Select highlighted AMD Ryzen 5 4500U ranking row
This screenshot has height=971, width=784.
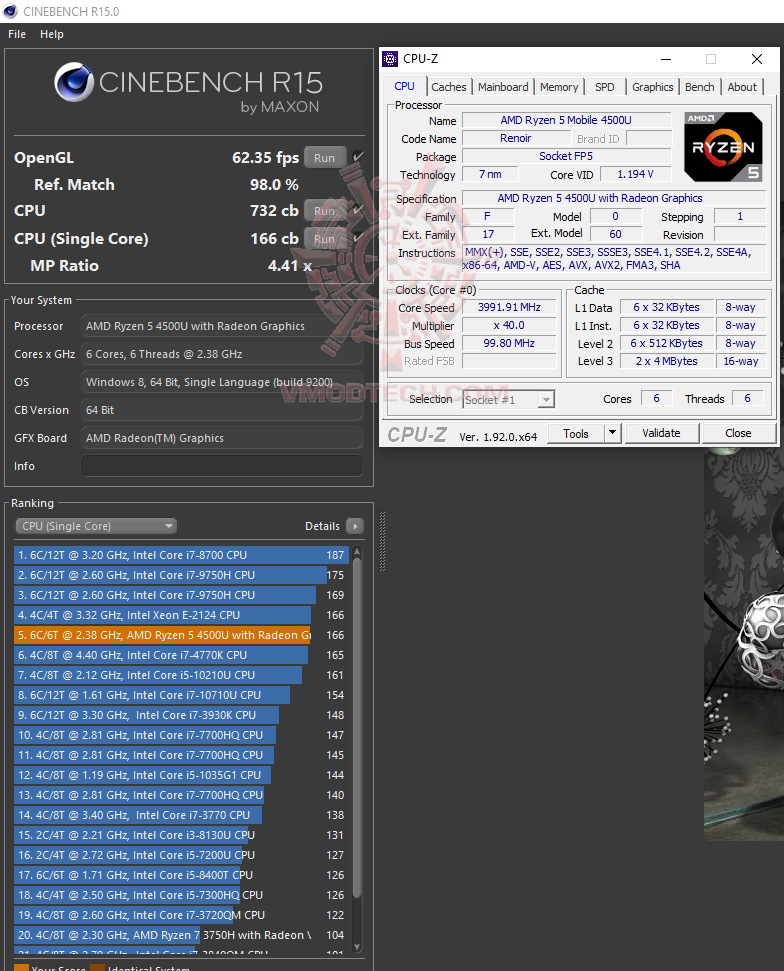point(181,635)
